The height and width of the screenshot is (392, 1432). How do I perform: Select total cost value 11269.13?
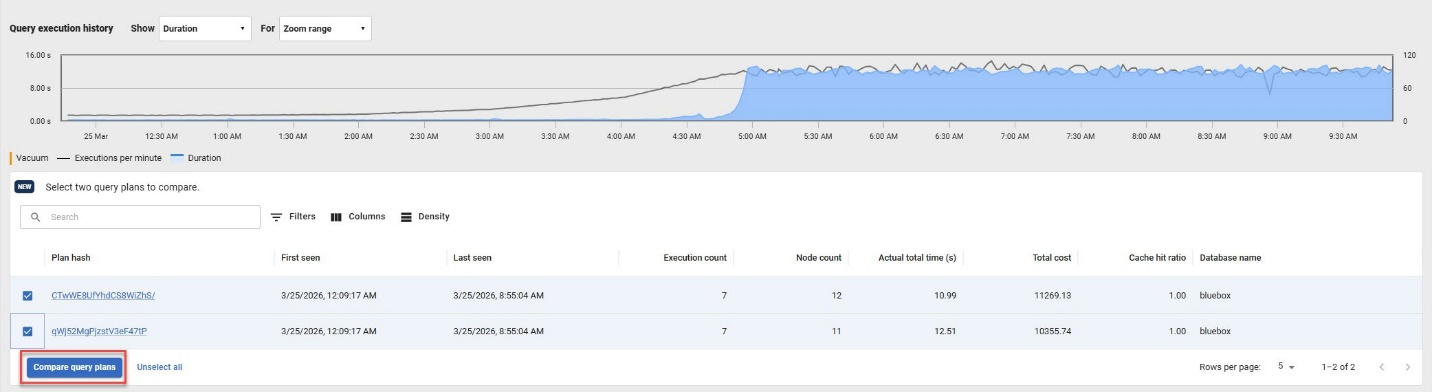pos(1052,296)
